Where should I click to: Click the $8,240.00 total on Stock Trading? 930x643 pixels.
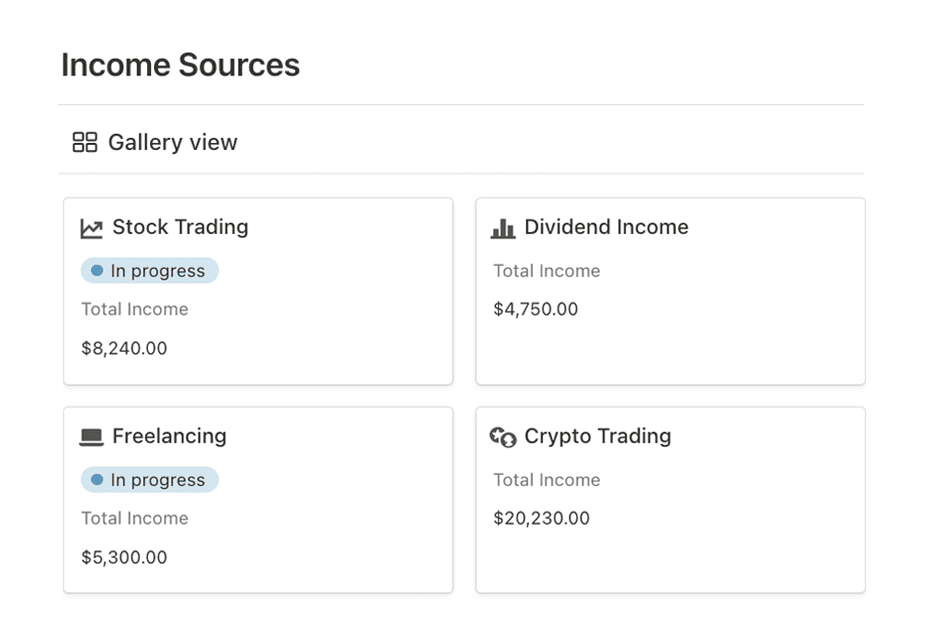point(124,348)
